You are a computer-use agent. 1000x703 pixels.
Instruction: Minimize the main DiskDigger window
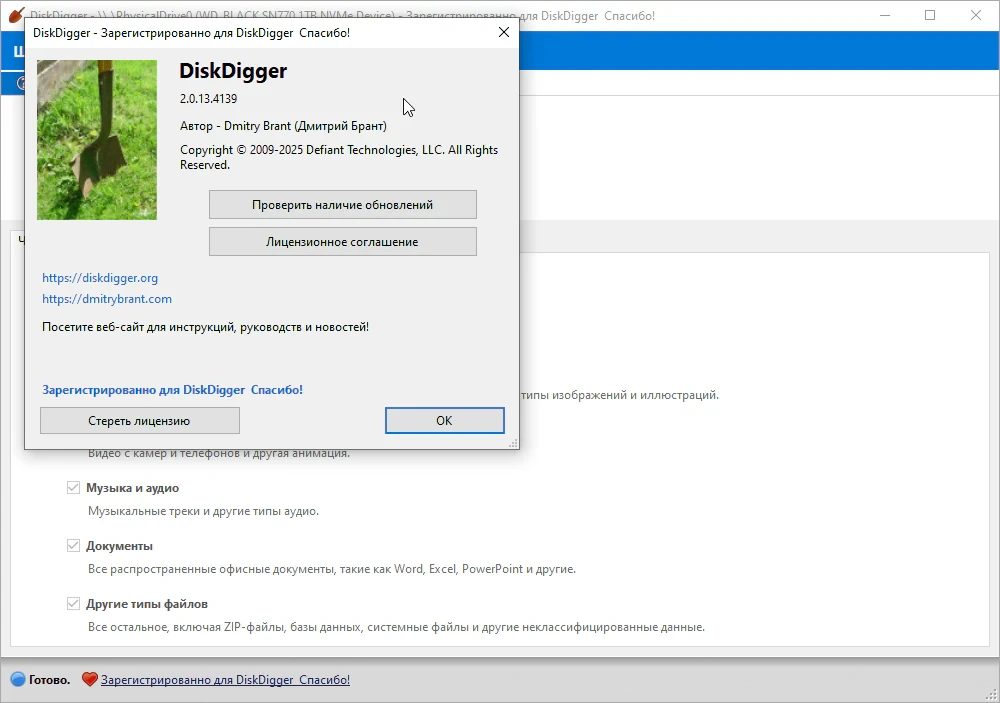885,15
